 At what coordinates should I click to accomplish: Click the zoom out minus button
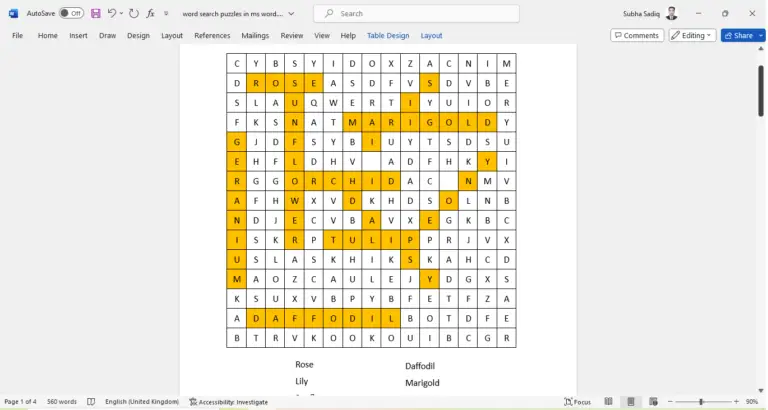(671, 402)
